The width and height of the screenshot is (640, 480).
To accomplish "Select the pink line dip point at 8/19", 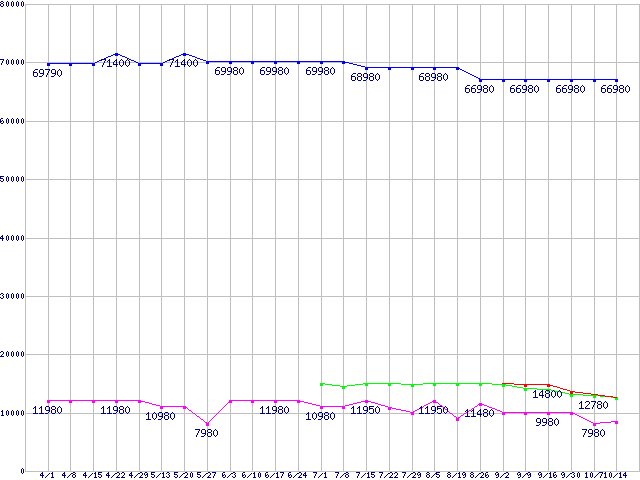I will click(x=457, y=419).
